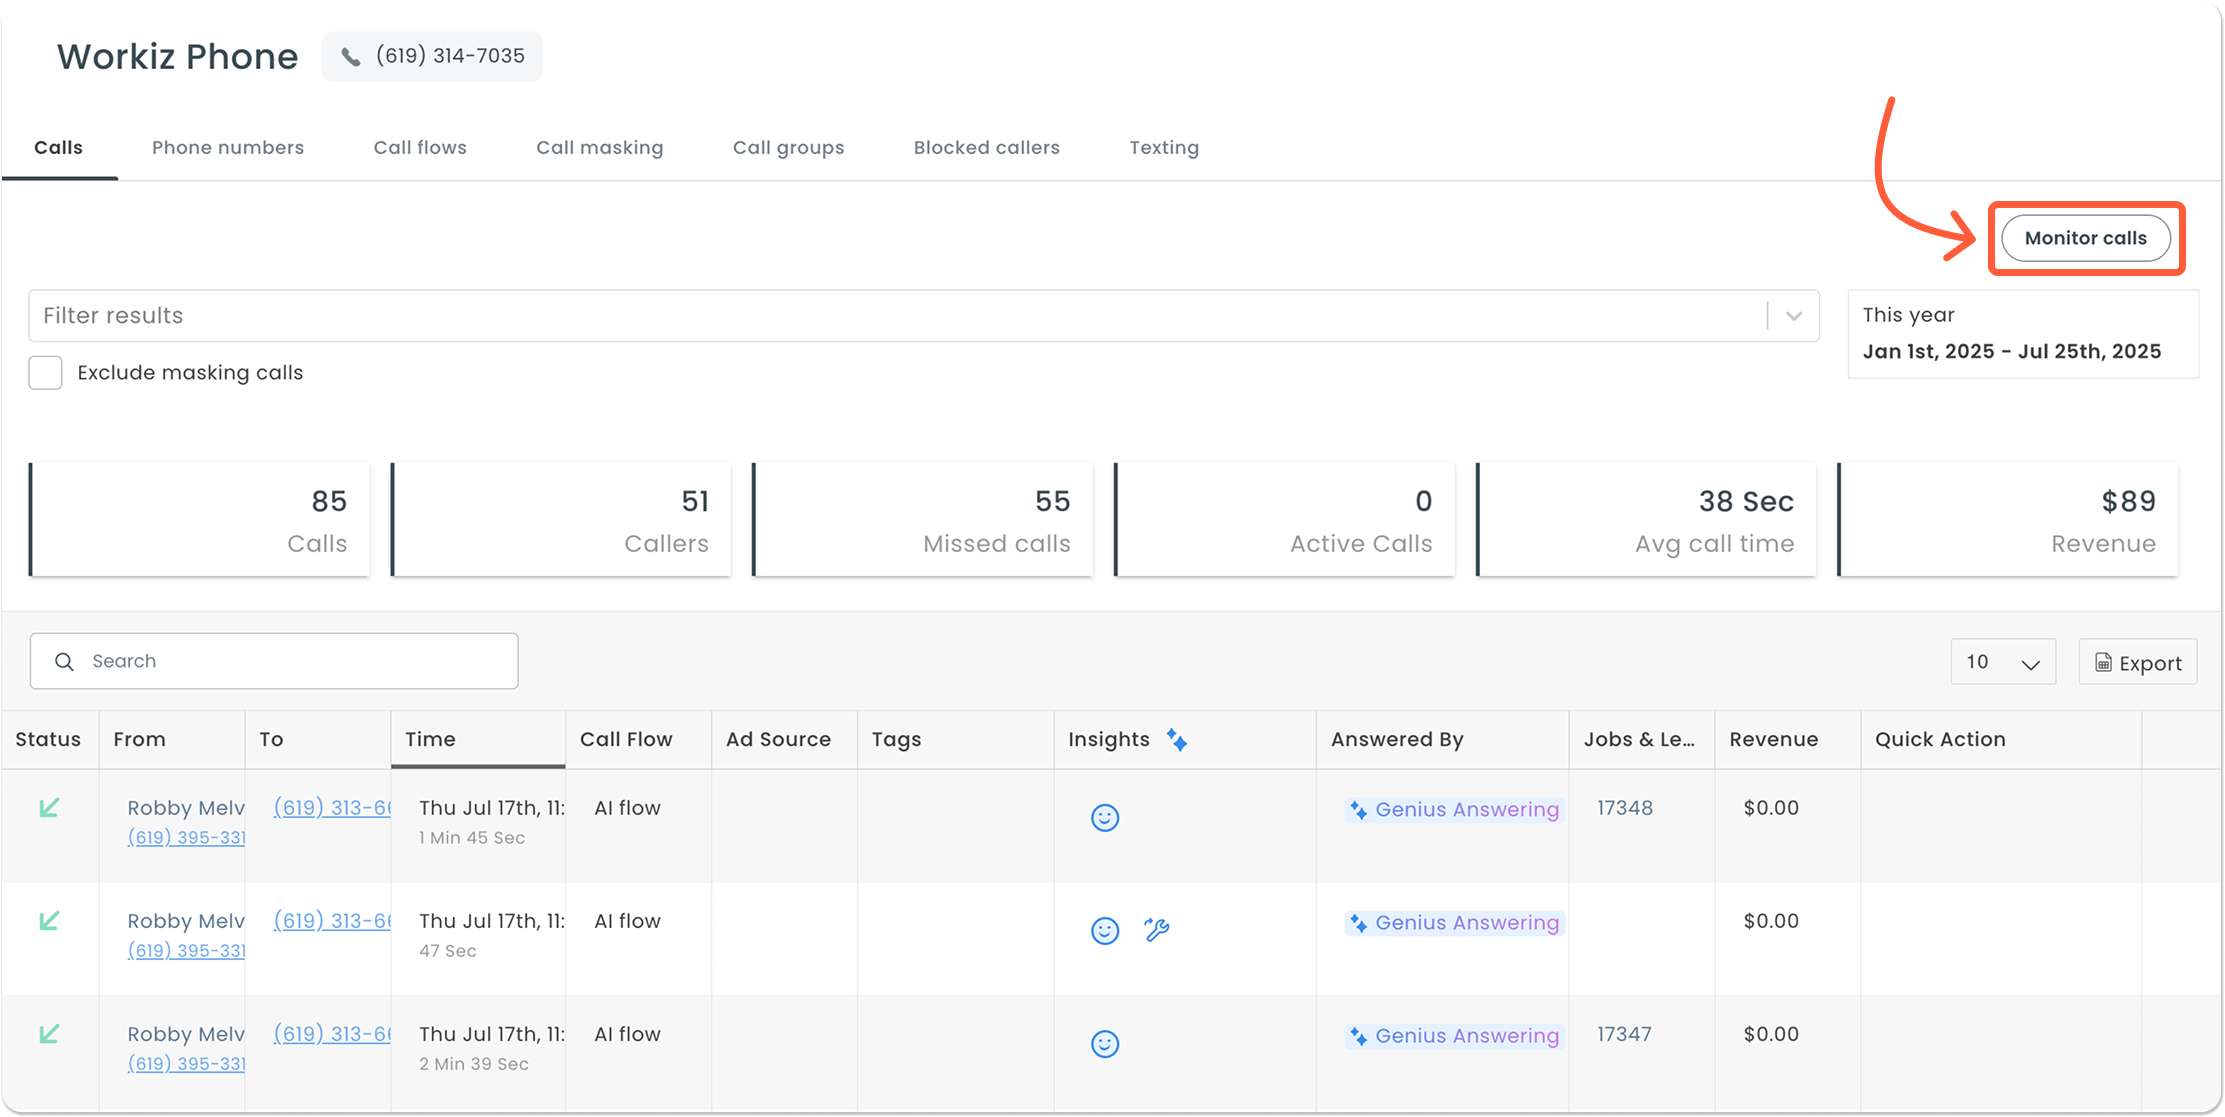
Task: Click Genius Answering sparkle icon in third row
Action: (1358, 1036)
